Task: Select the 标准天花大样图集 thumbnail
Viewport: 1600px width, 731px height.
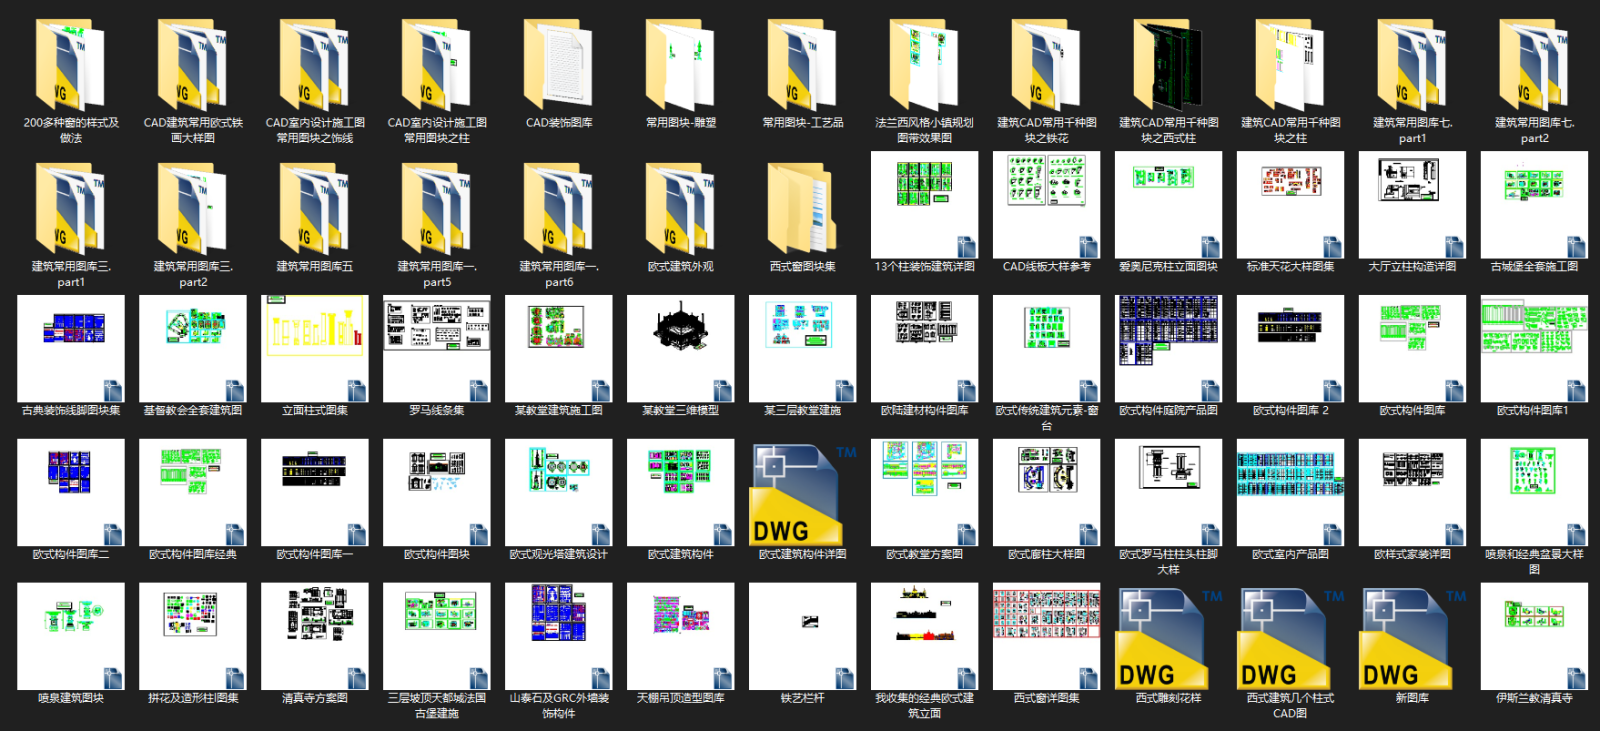Action: tap(1290, 205)
